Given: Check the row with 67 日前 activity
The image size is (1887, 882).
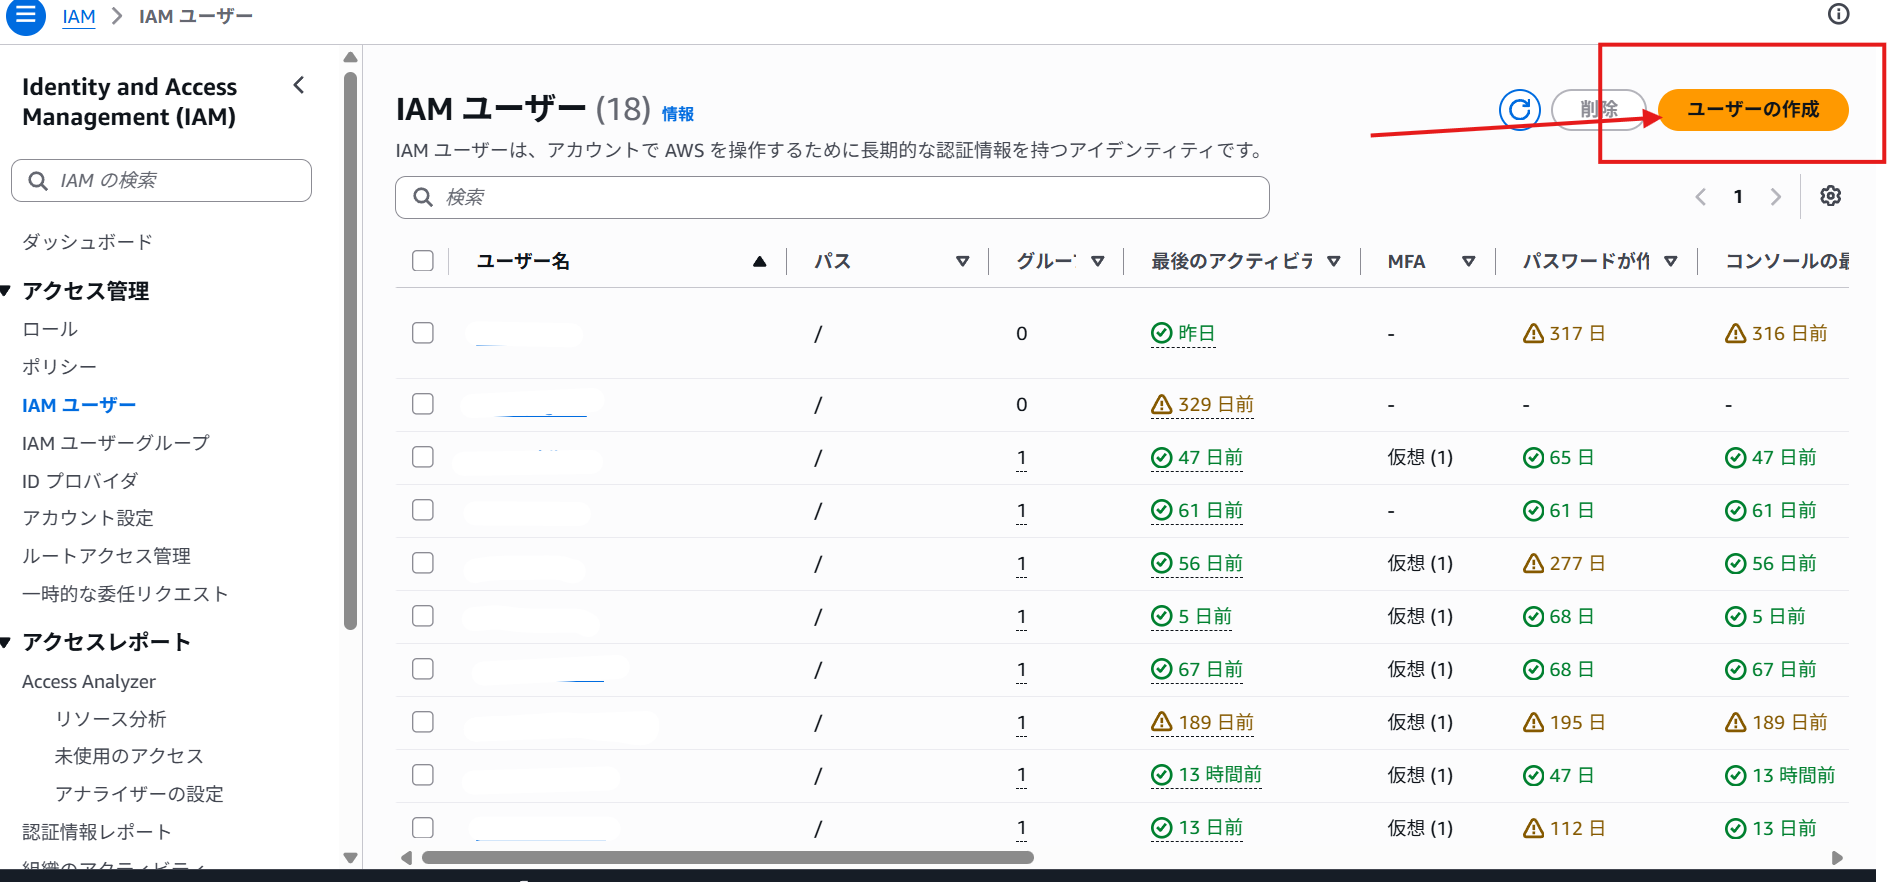Looking at the screenshot, I should [423, 669].
